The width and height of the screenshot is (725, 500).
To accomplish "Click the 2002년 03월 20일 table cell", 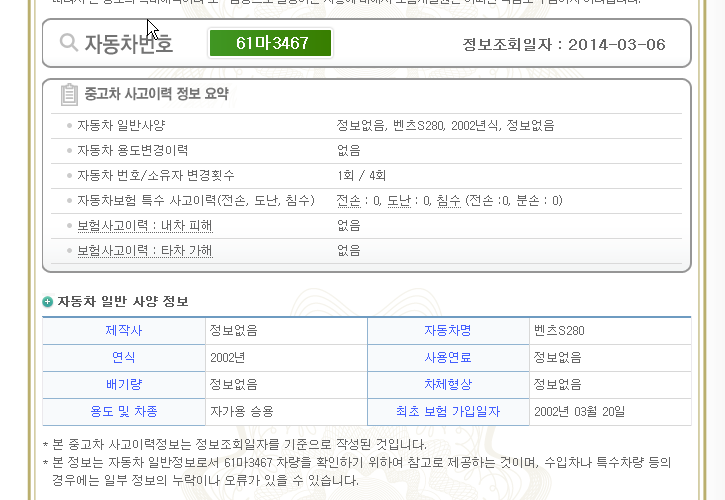I will coord(610,411).
